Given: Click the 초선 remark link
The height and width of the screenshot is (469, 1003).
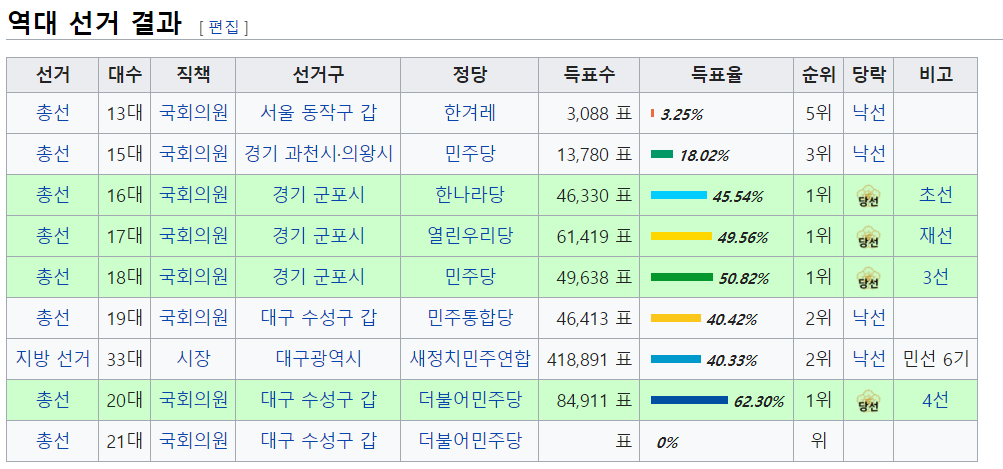Looking at the screenshot, I should (935, 195).
